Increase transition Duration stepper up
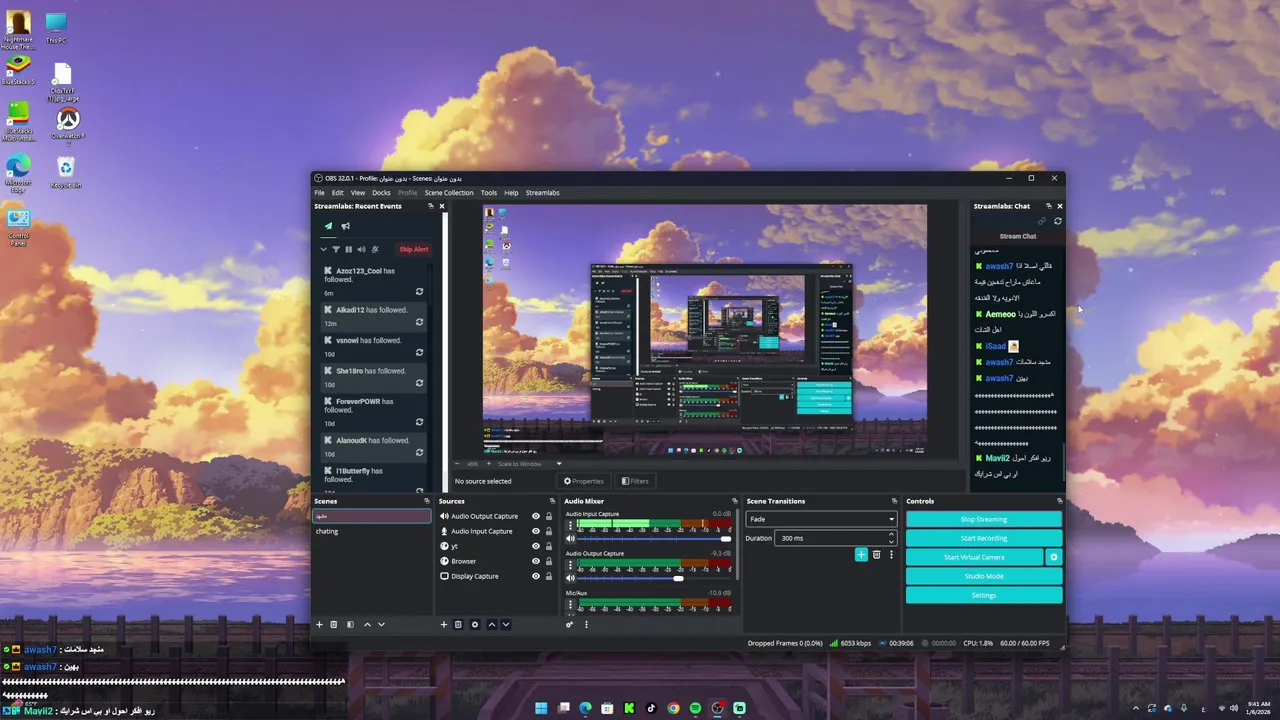Image resolution: width=1280 pixels, height=720 pixels. [891, 535]
